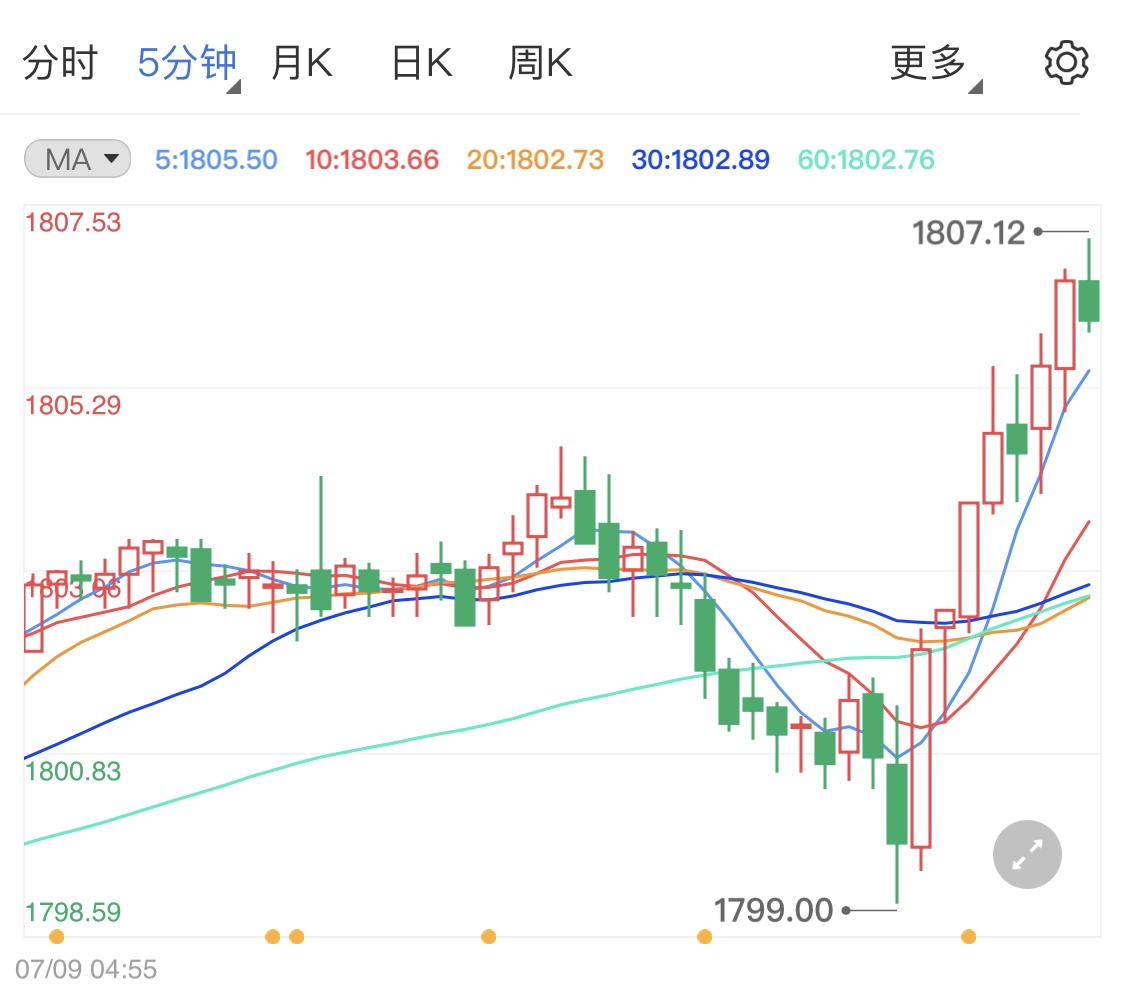
Task: Expand chart to fullscreen with arrows button
Action: (1027, 855)
